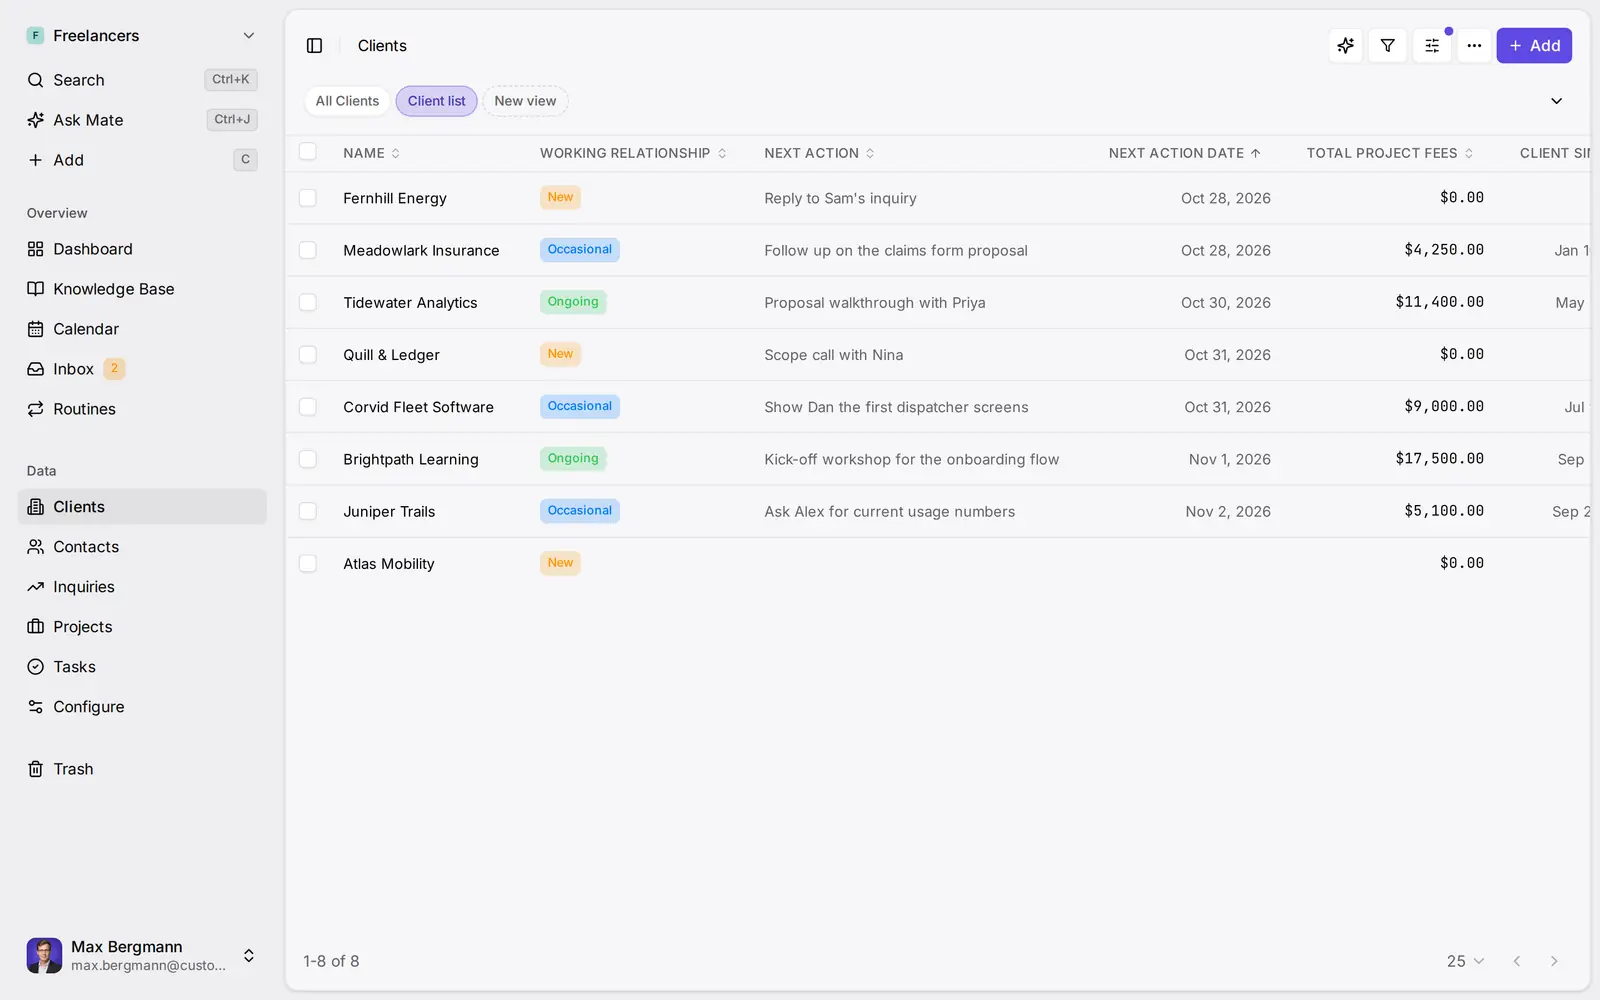Open the 25 rows-per-page dropdown
1600x1000 pixels.
1465,961
